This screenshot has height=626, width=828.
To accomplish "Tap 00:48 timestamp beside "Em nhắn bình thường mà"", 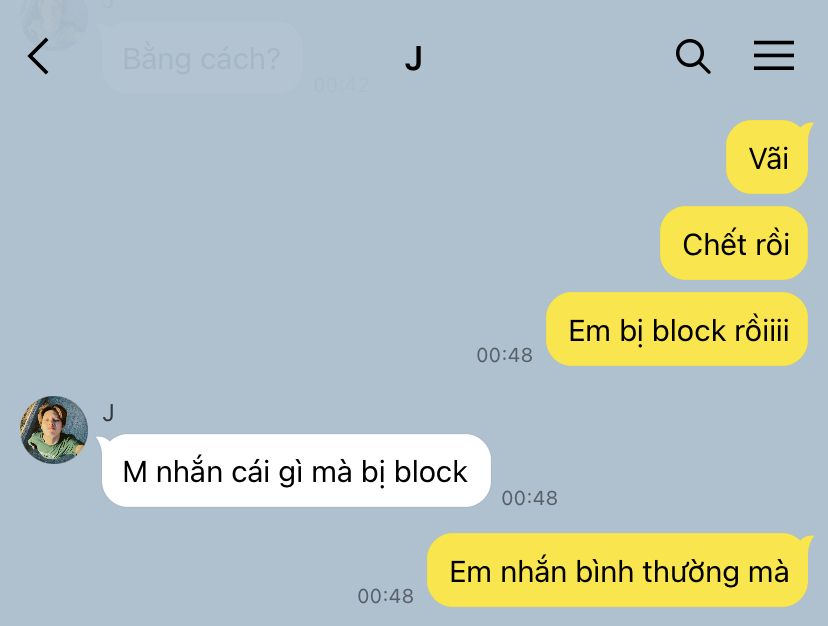I will click(385, 596).
